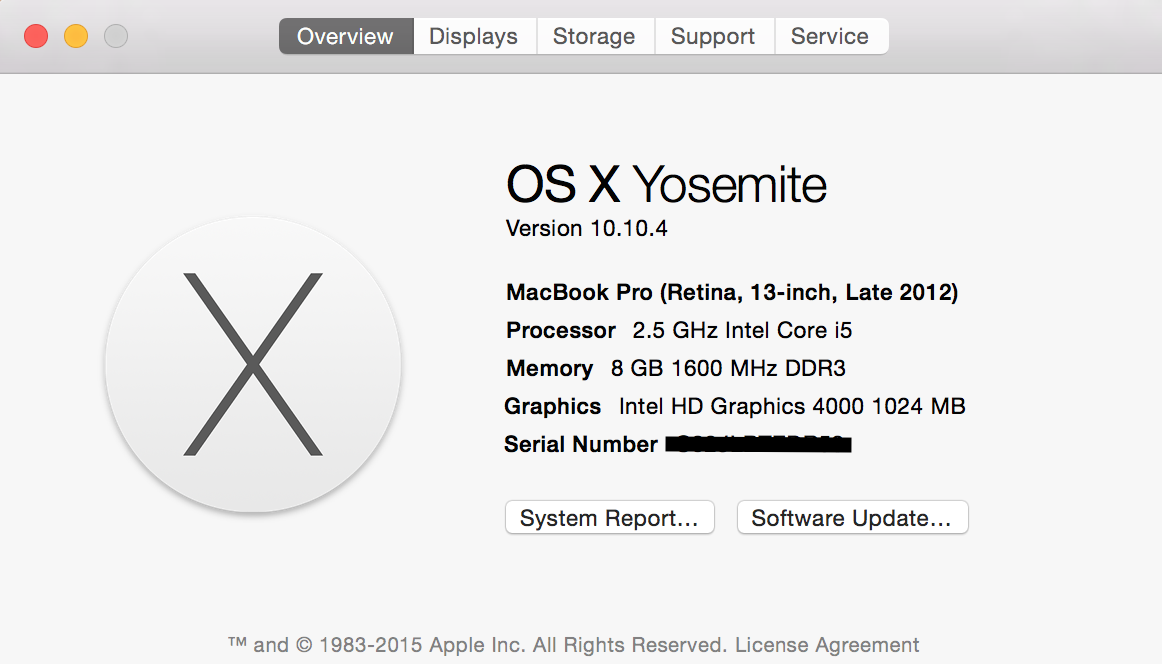1162x664 pixels.
Task: Click the Memory 8 GB line
Action: [676, 369]
